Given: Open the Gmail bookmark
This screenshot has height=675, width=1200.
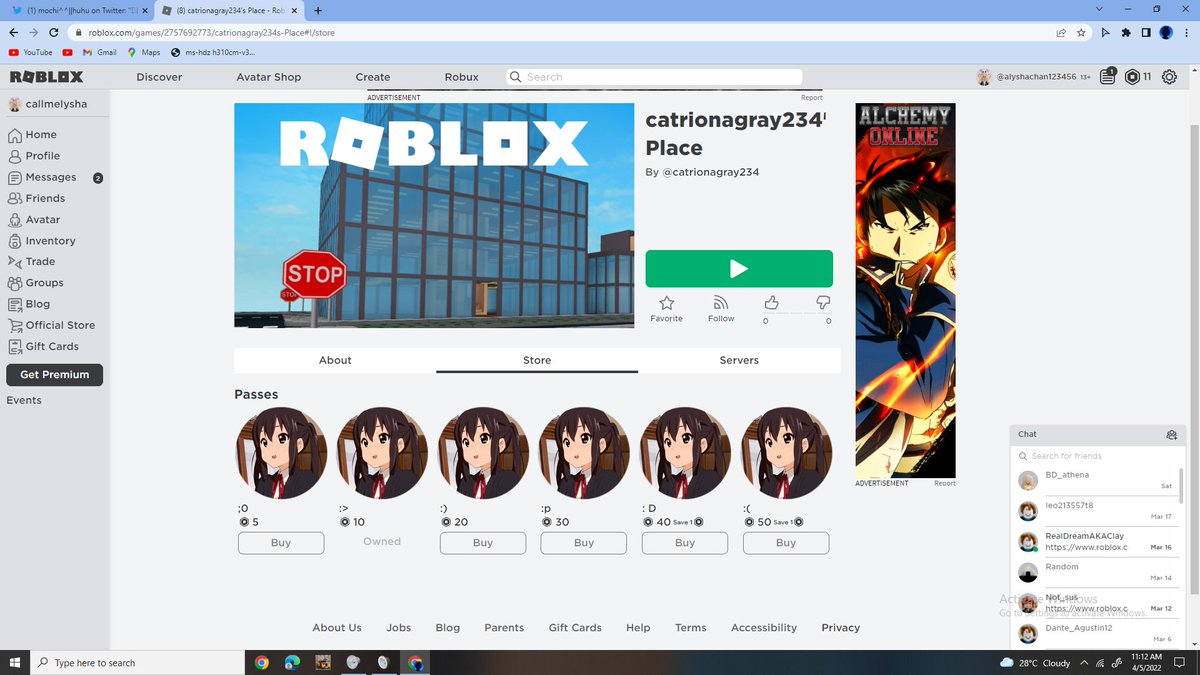Looking at the screenshot, I should click(99, 52).
